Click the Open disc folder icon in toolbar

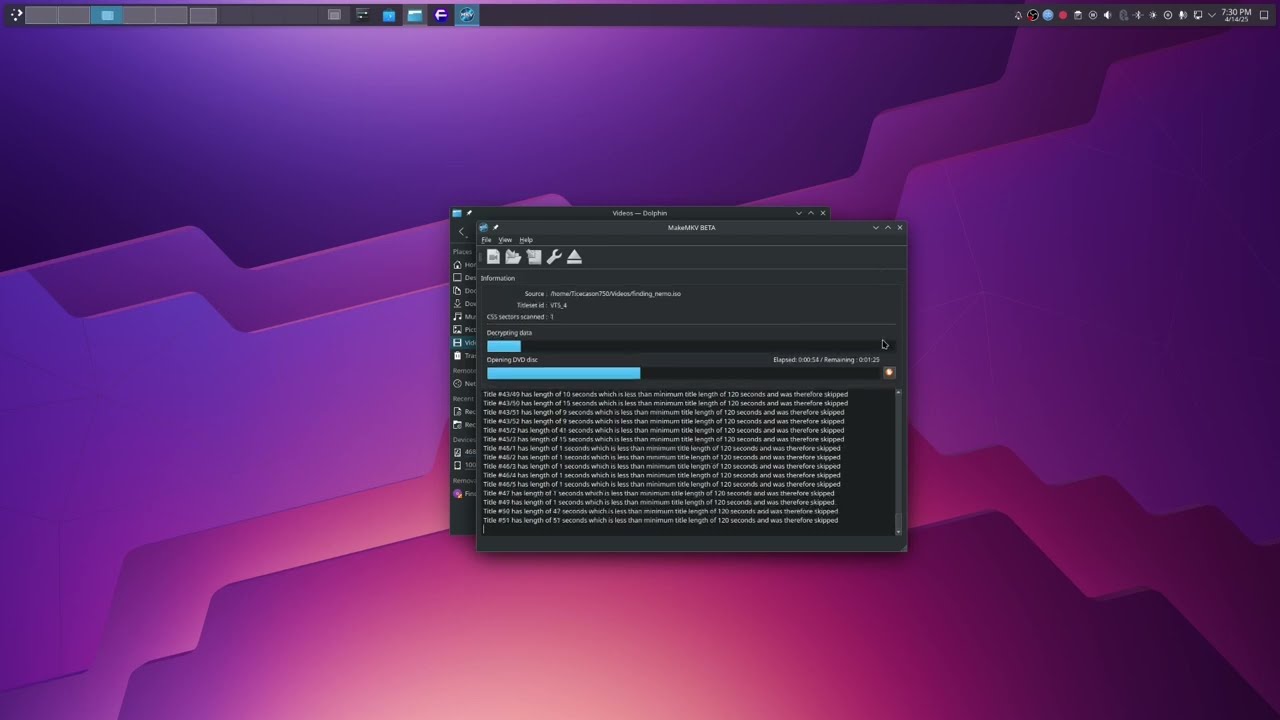coord(513,257)
